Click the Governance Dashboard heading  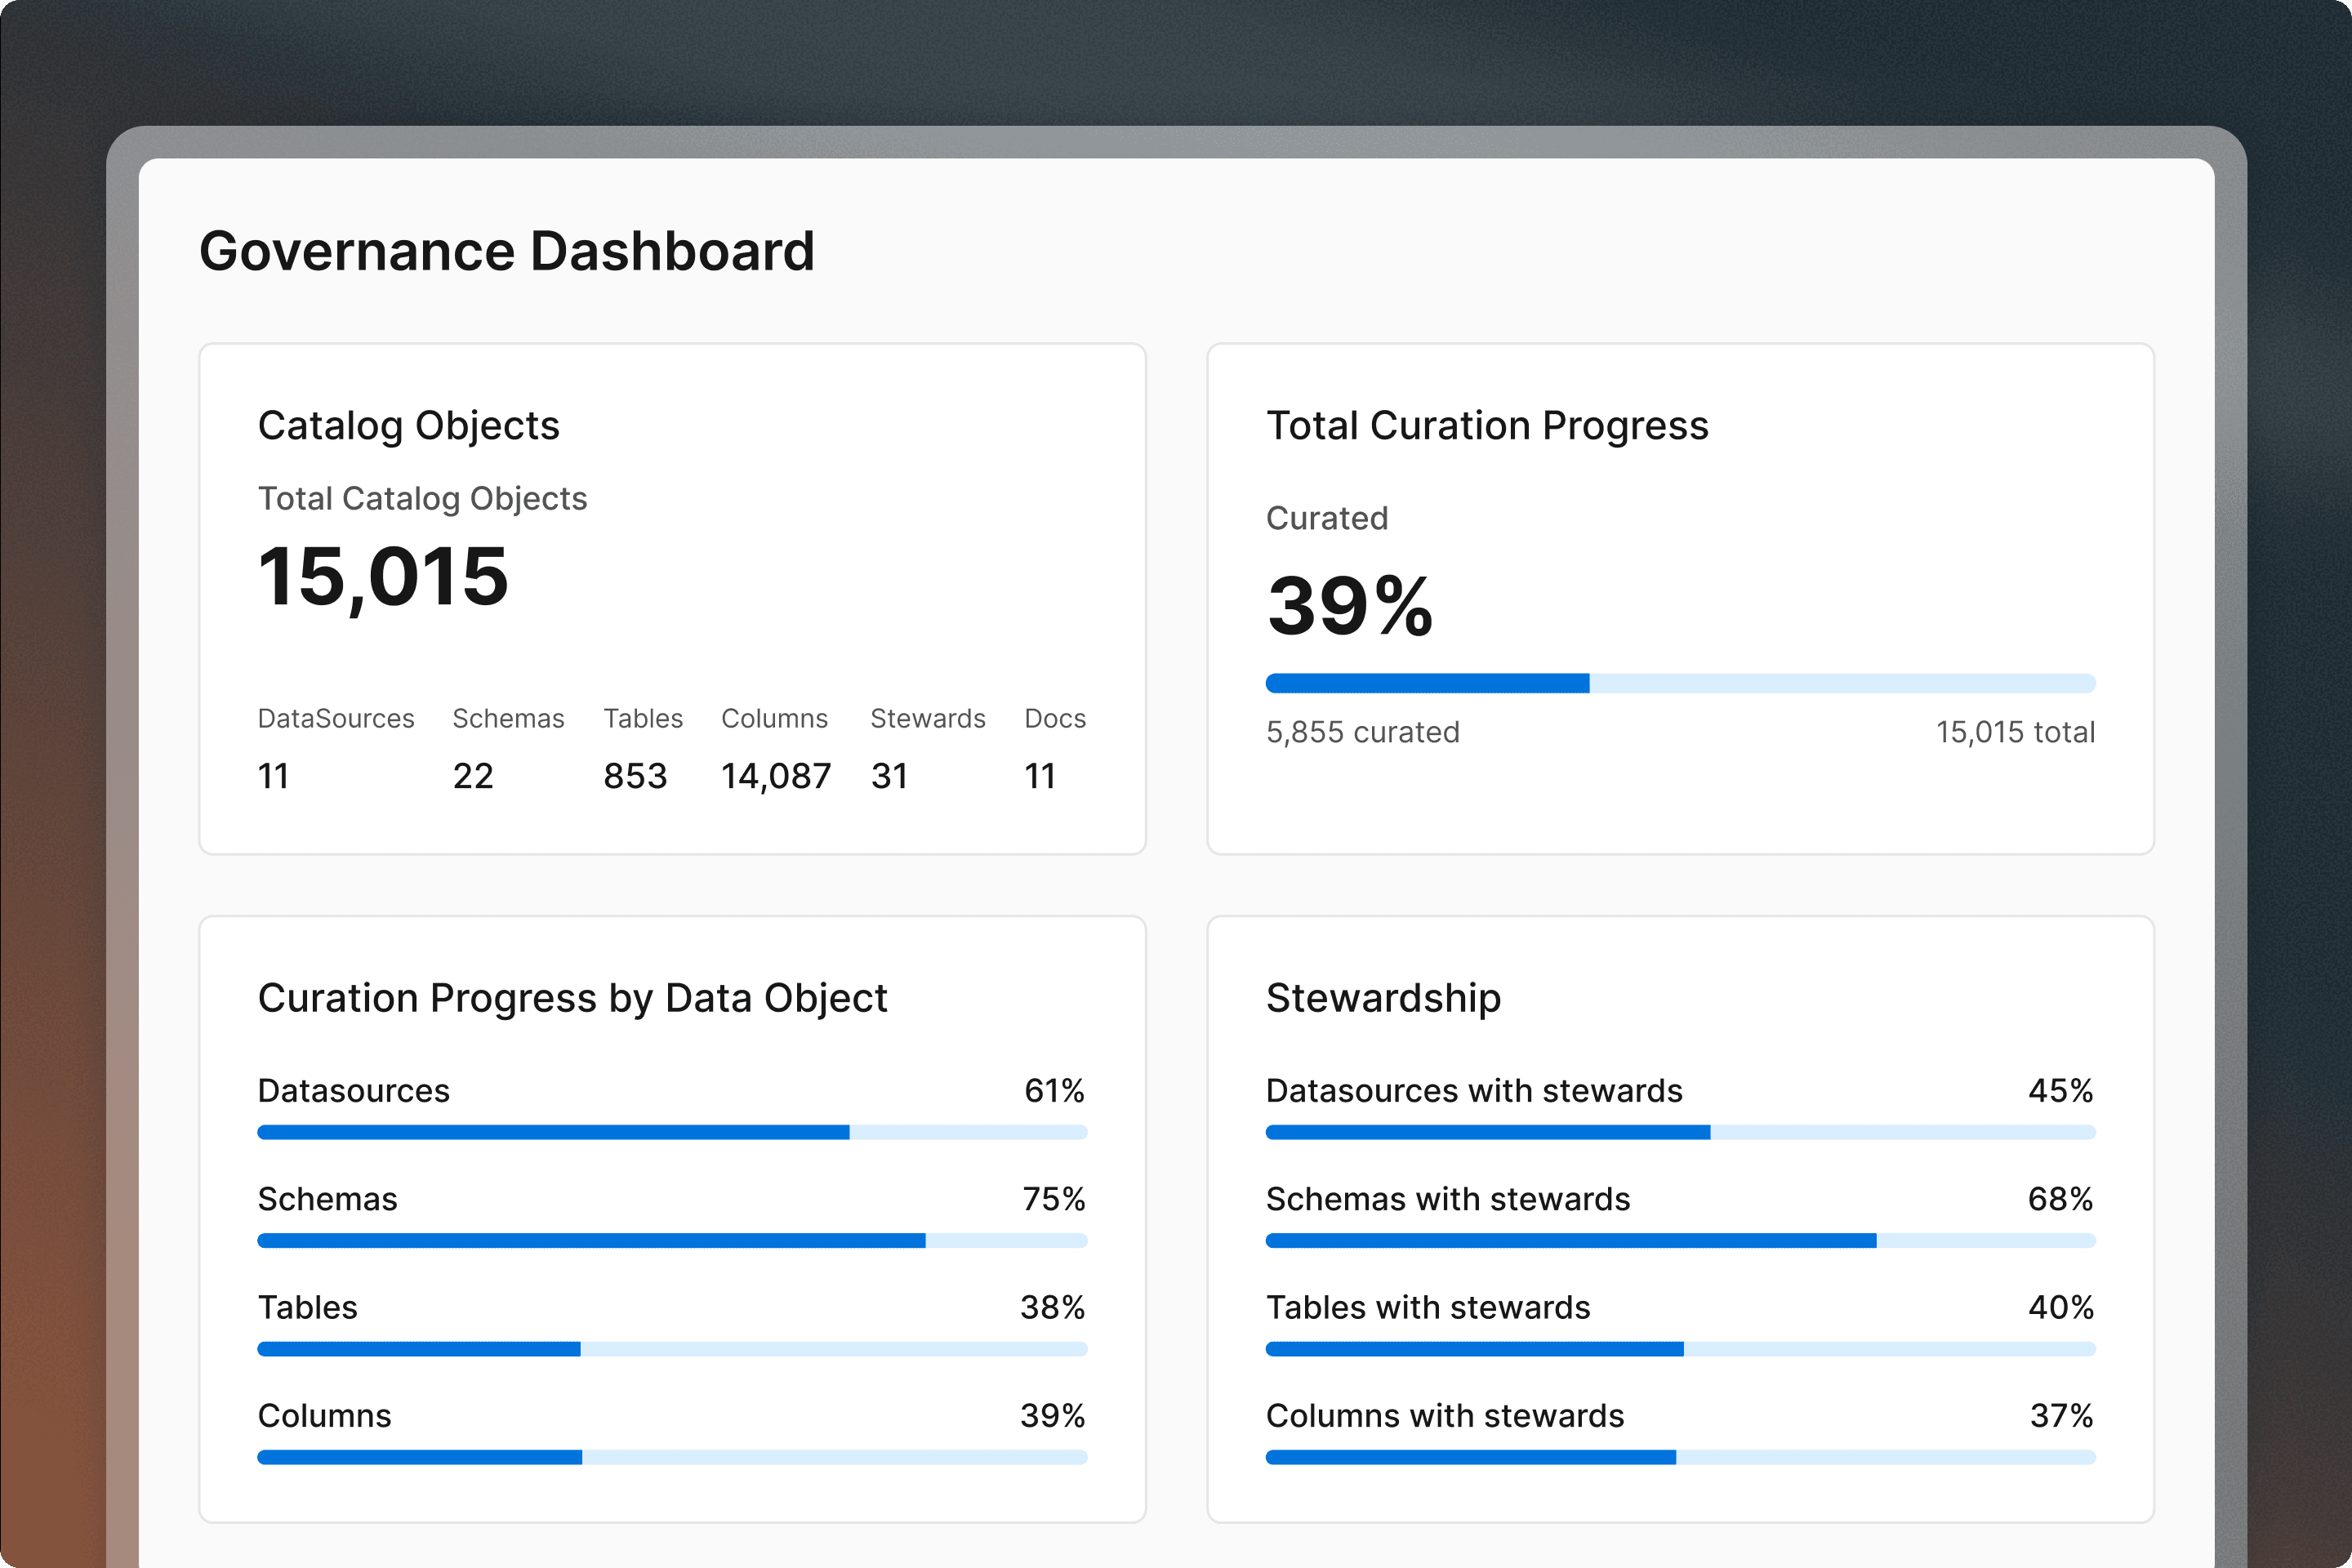[x=507, y=251]
